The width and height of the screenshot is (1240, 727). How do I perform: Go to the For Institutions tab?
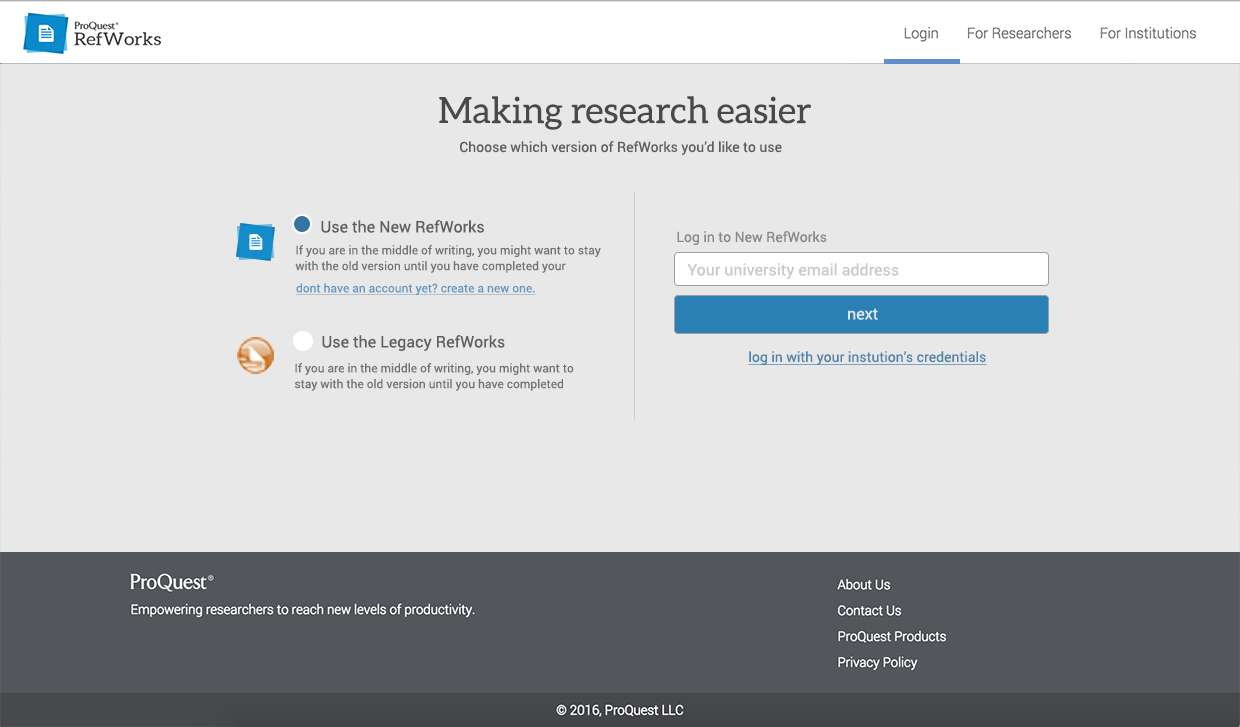coord(1147,33)
